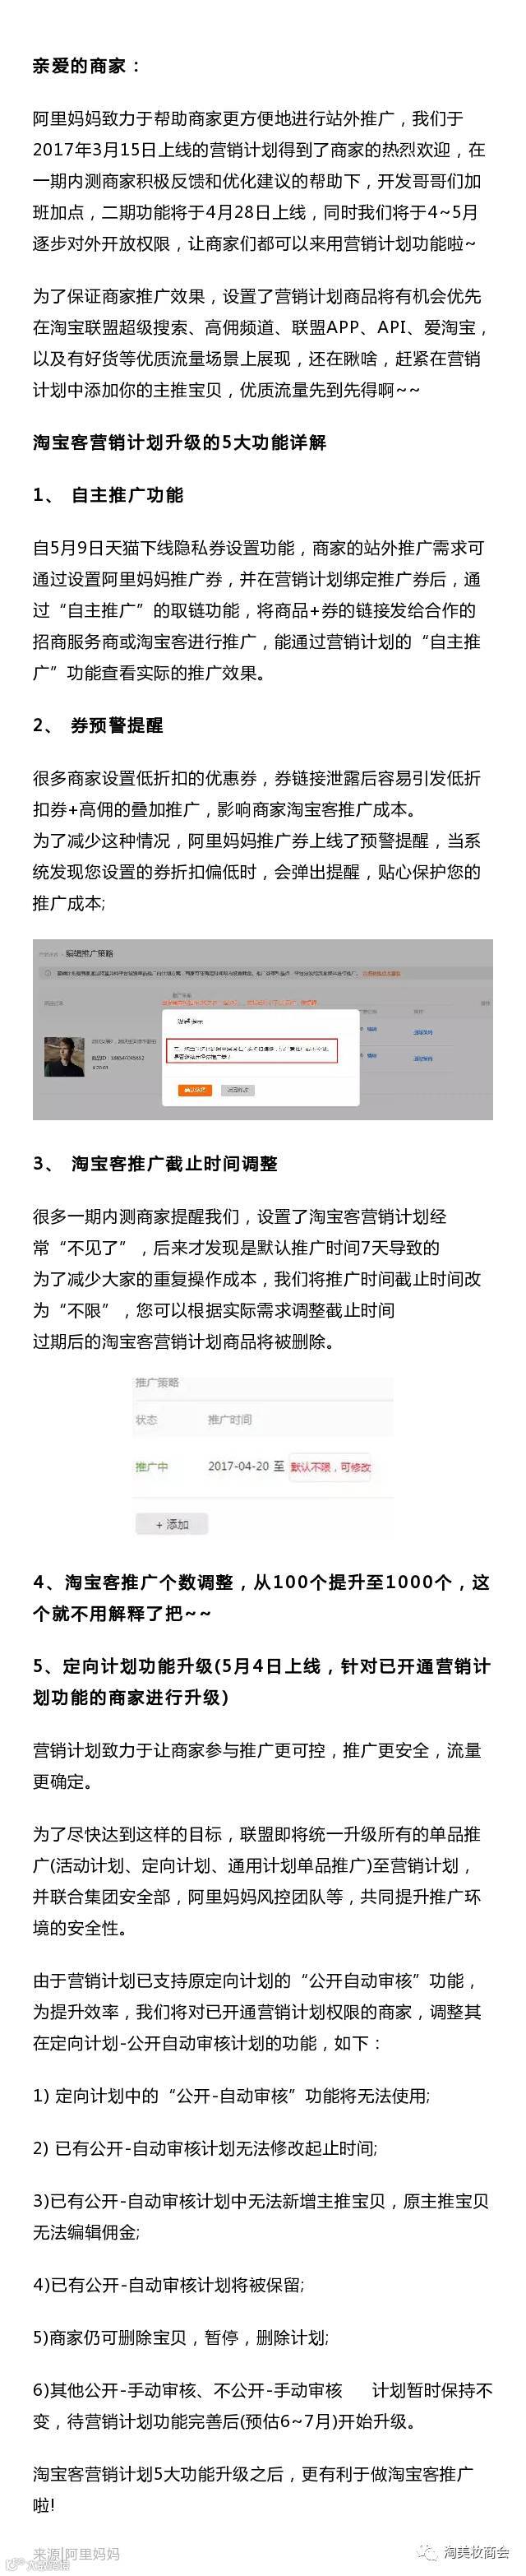The width and height of the screenshot is (526, 2576).
Task: Click the gray cancel button in warning dialog
Action: [x=238, y=1090]
